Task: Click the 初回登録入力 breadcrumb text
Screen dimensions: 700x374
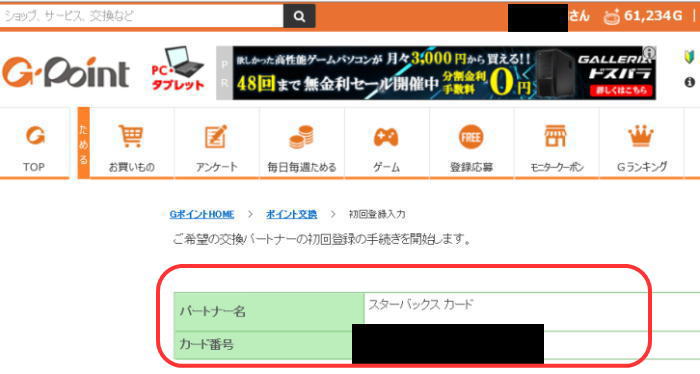Action: pyautogui.click(x=377, y=214)
